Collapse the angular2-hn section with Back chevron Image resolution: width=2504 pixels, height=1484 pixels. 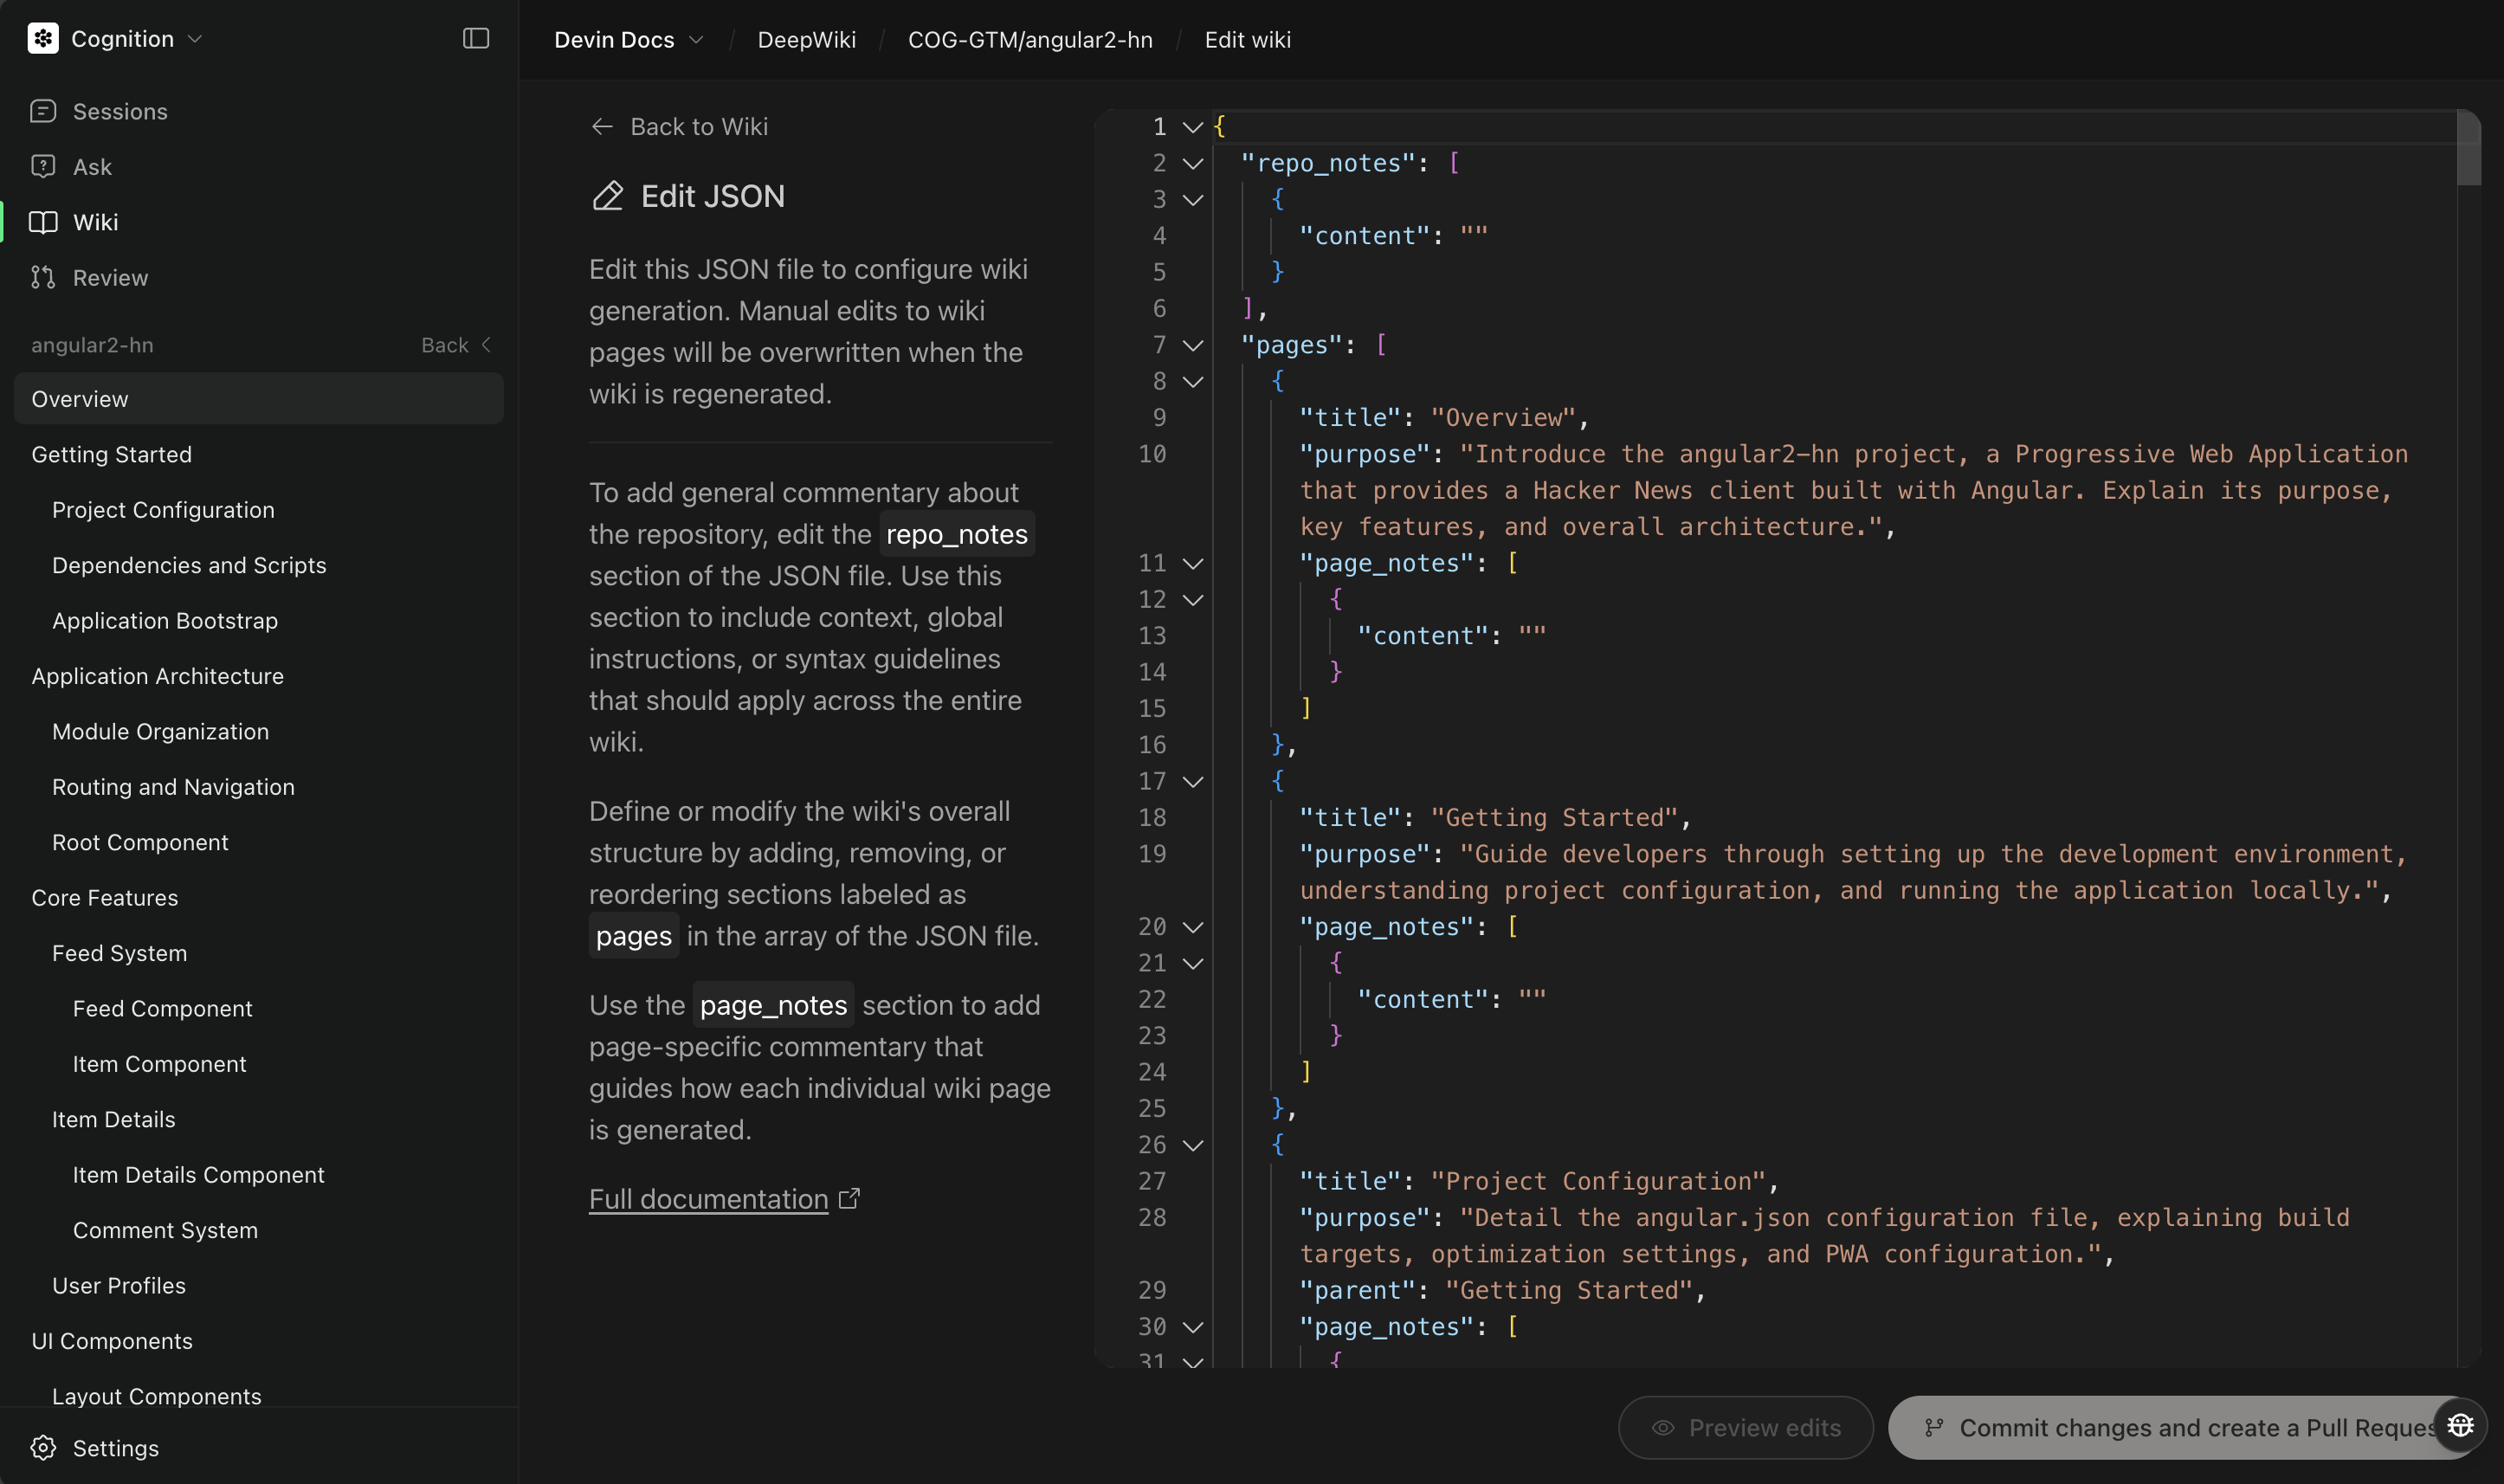(487, 344)
